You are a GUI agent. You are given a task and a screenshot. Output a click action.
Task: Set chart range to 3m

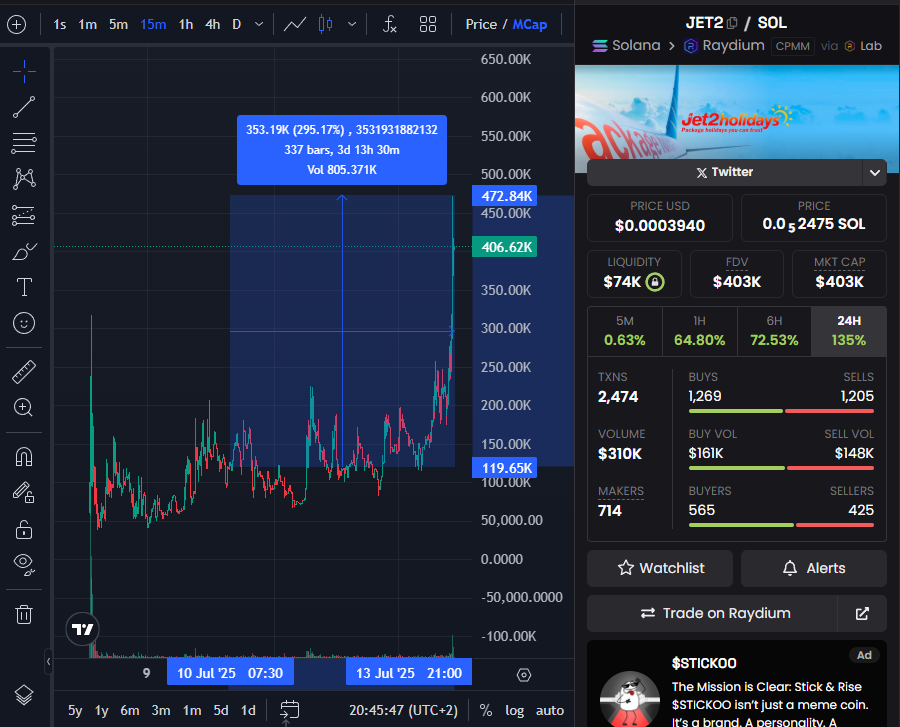click(x=161, y=710)
